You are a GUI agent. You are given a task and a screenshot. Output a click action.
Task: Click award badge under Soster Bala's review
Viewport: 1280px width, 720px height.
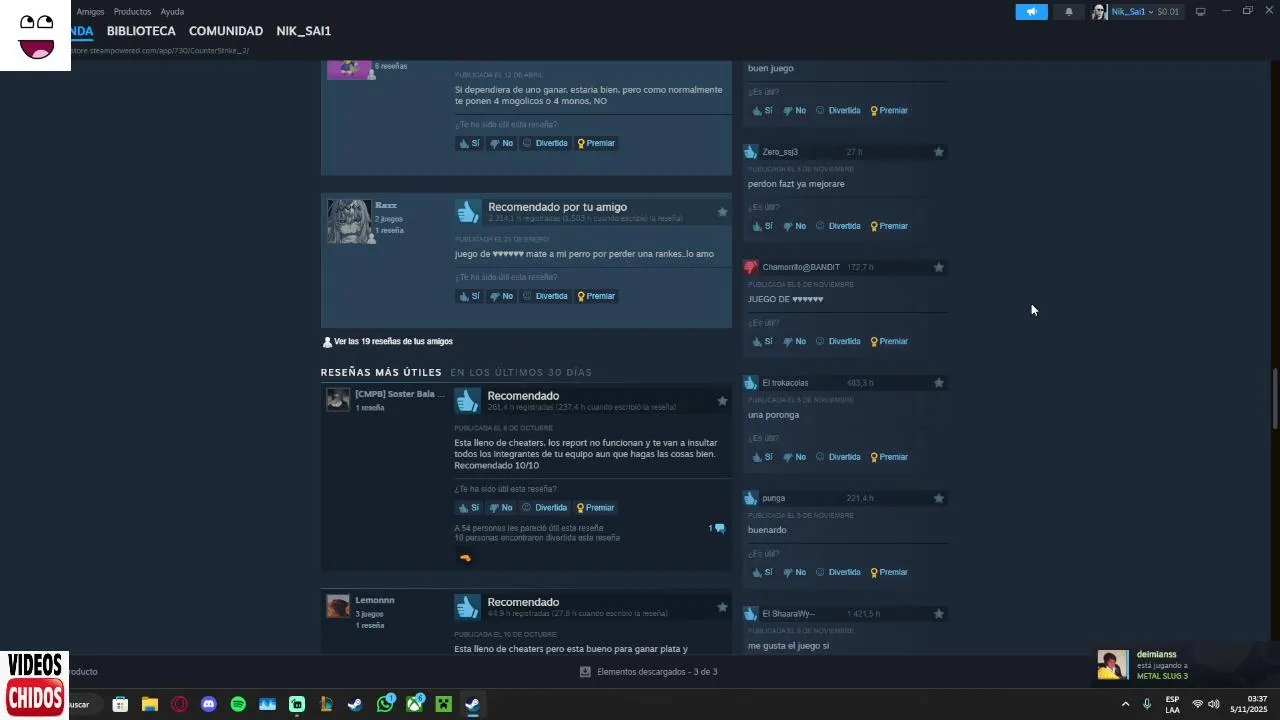click(465, 558)
